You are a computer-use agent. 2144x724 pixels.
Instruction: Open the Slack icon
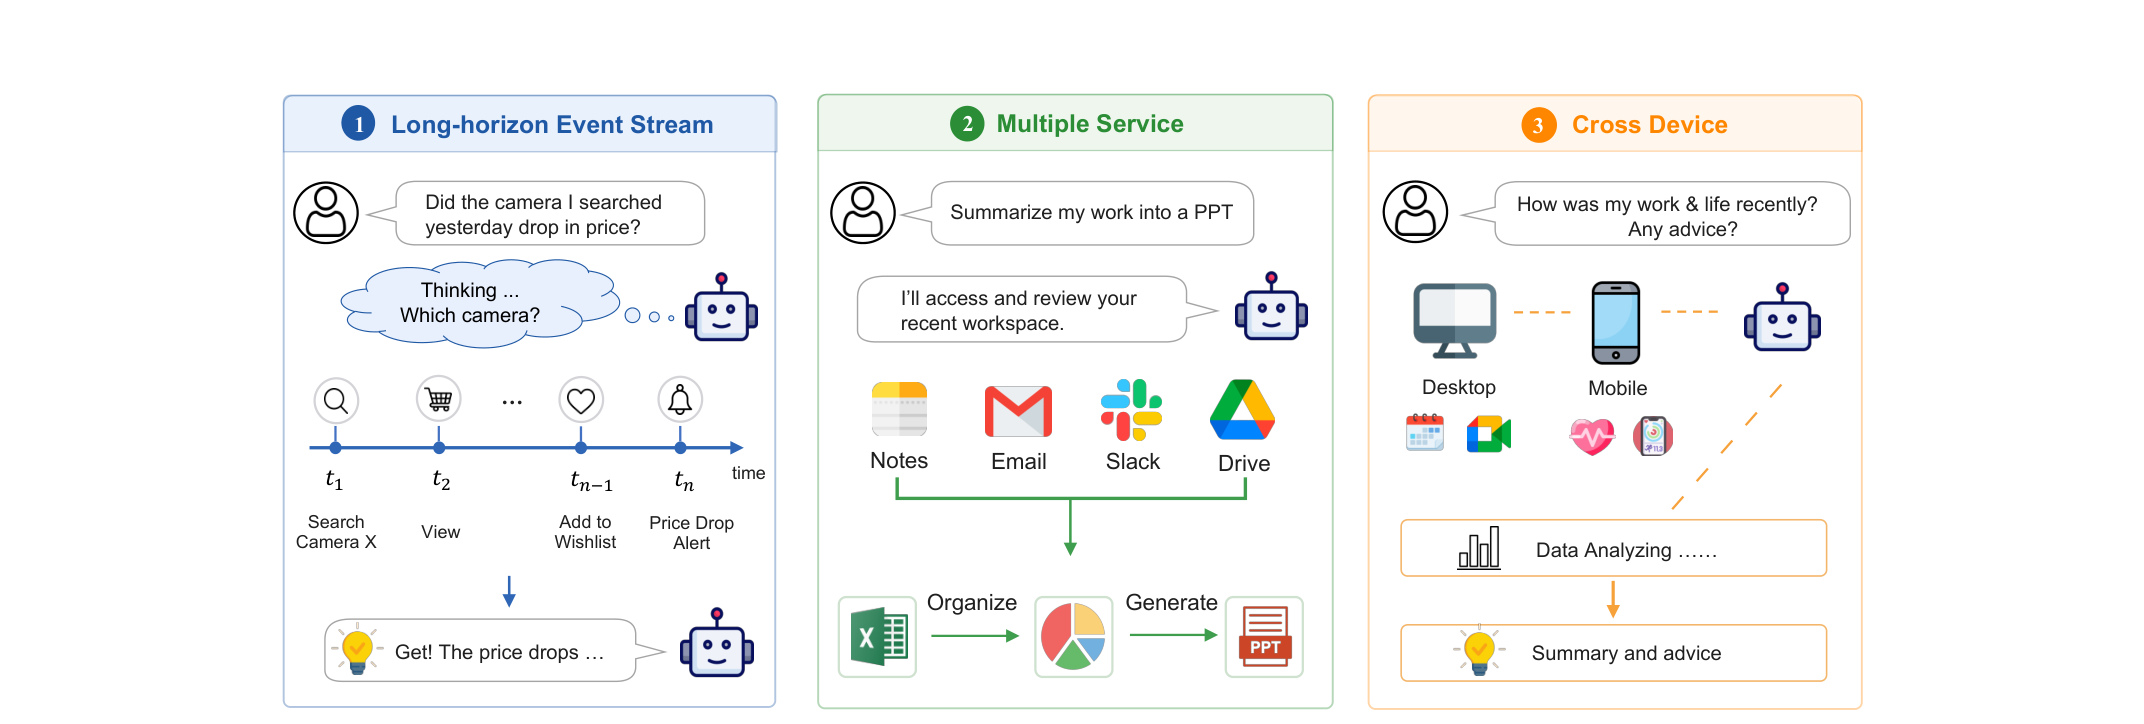tap(1131, 410)
